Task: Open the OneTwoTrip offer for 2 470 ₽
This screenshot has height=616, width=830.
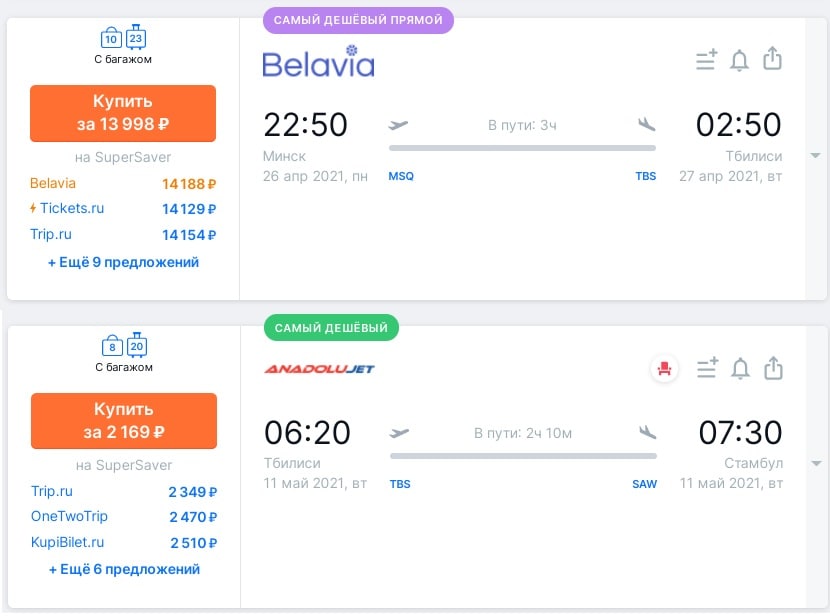Action: (124, 517)
